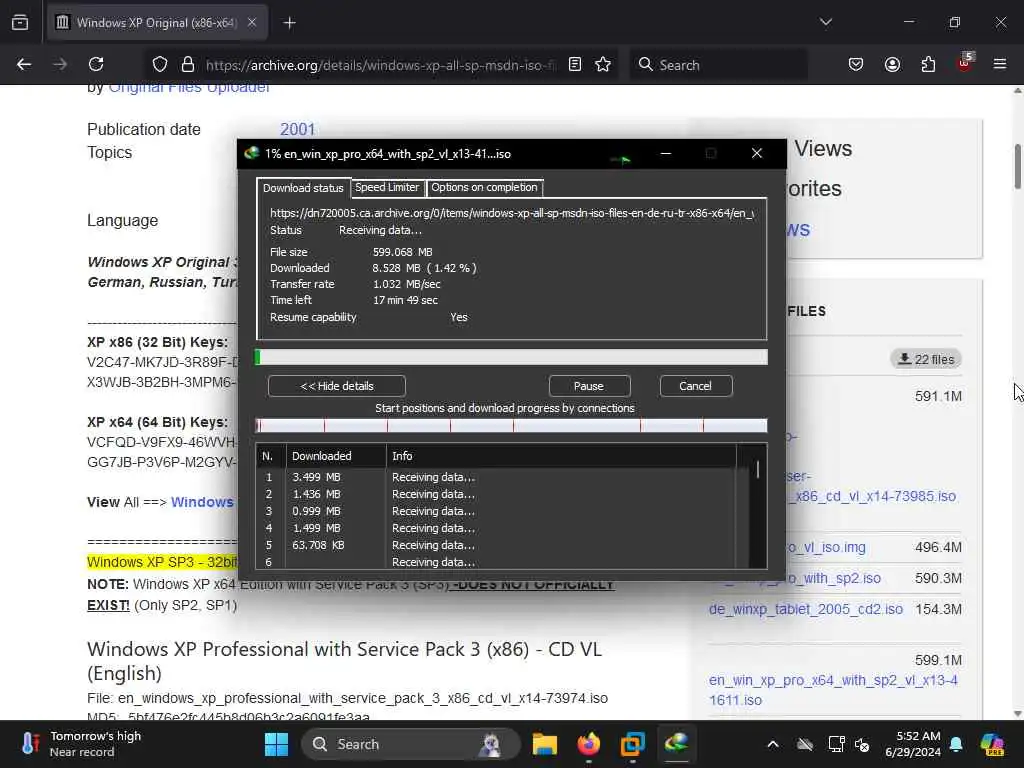
Task: Select connection row with 1.436 MB
Action: 496,494
